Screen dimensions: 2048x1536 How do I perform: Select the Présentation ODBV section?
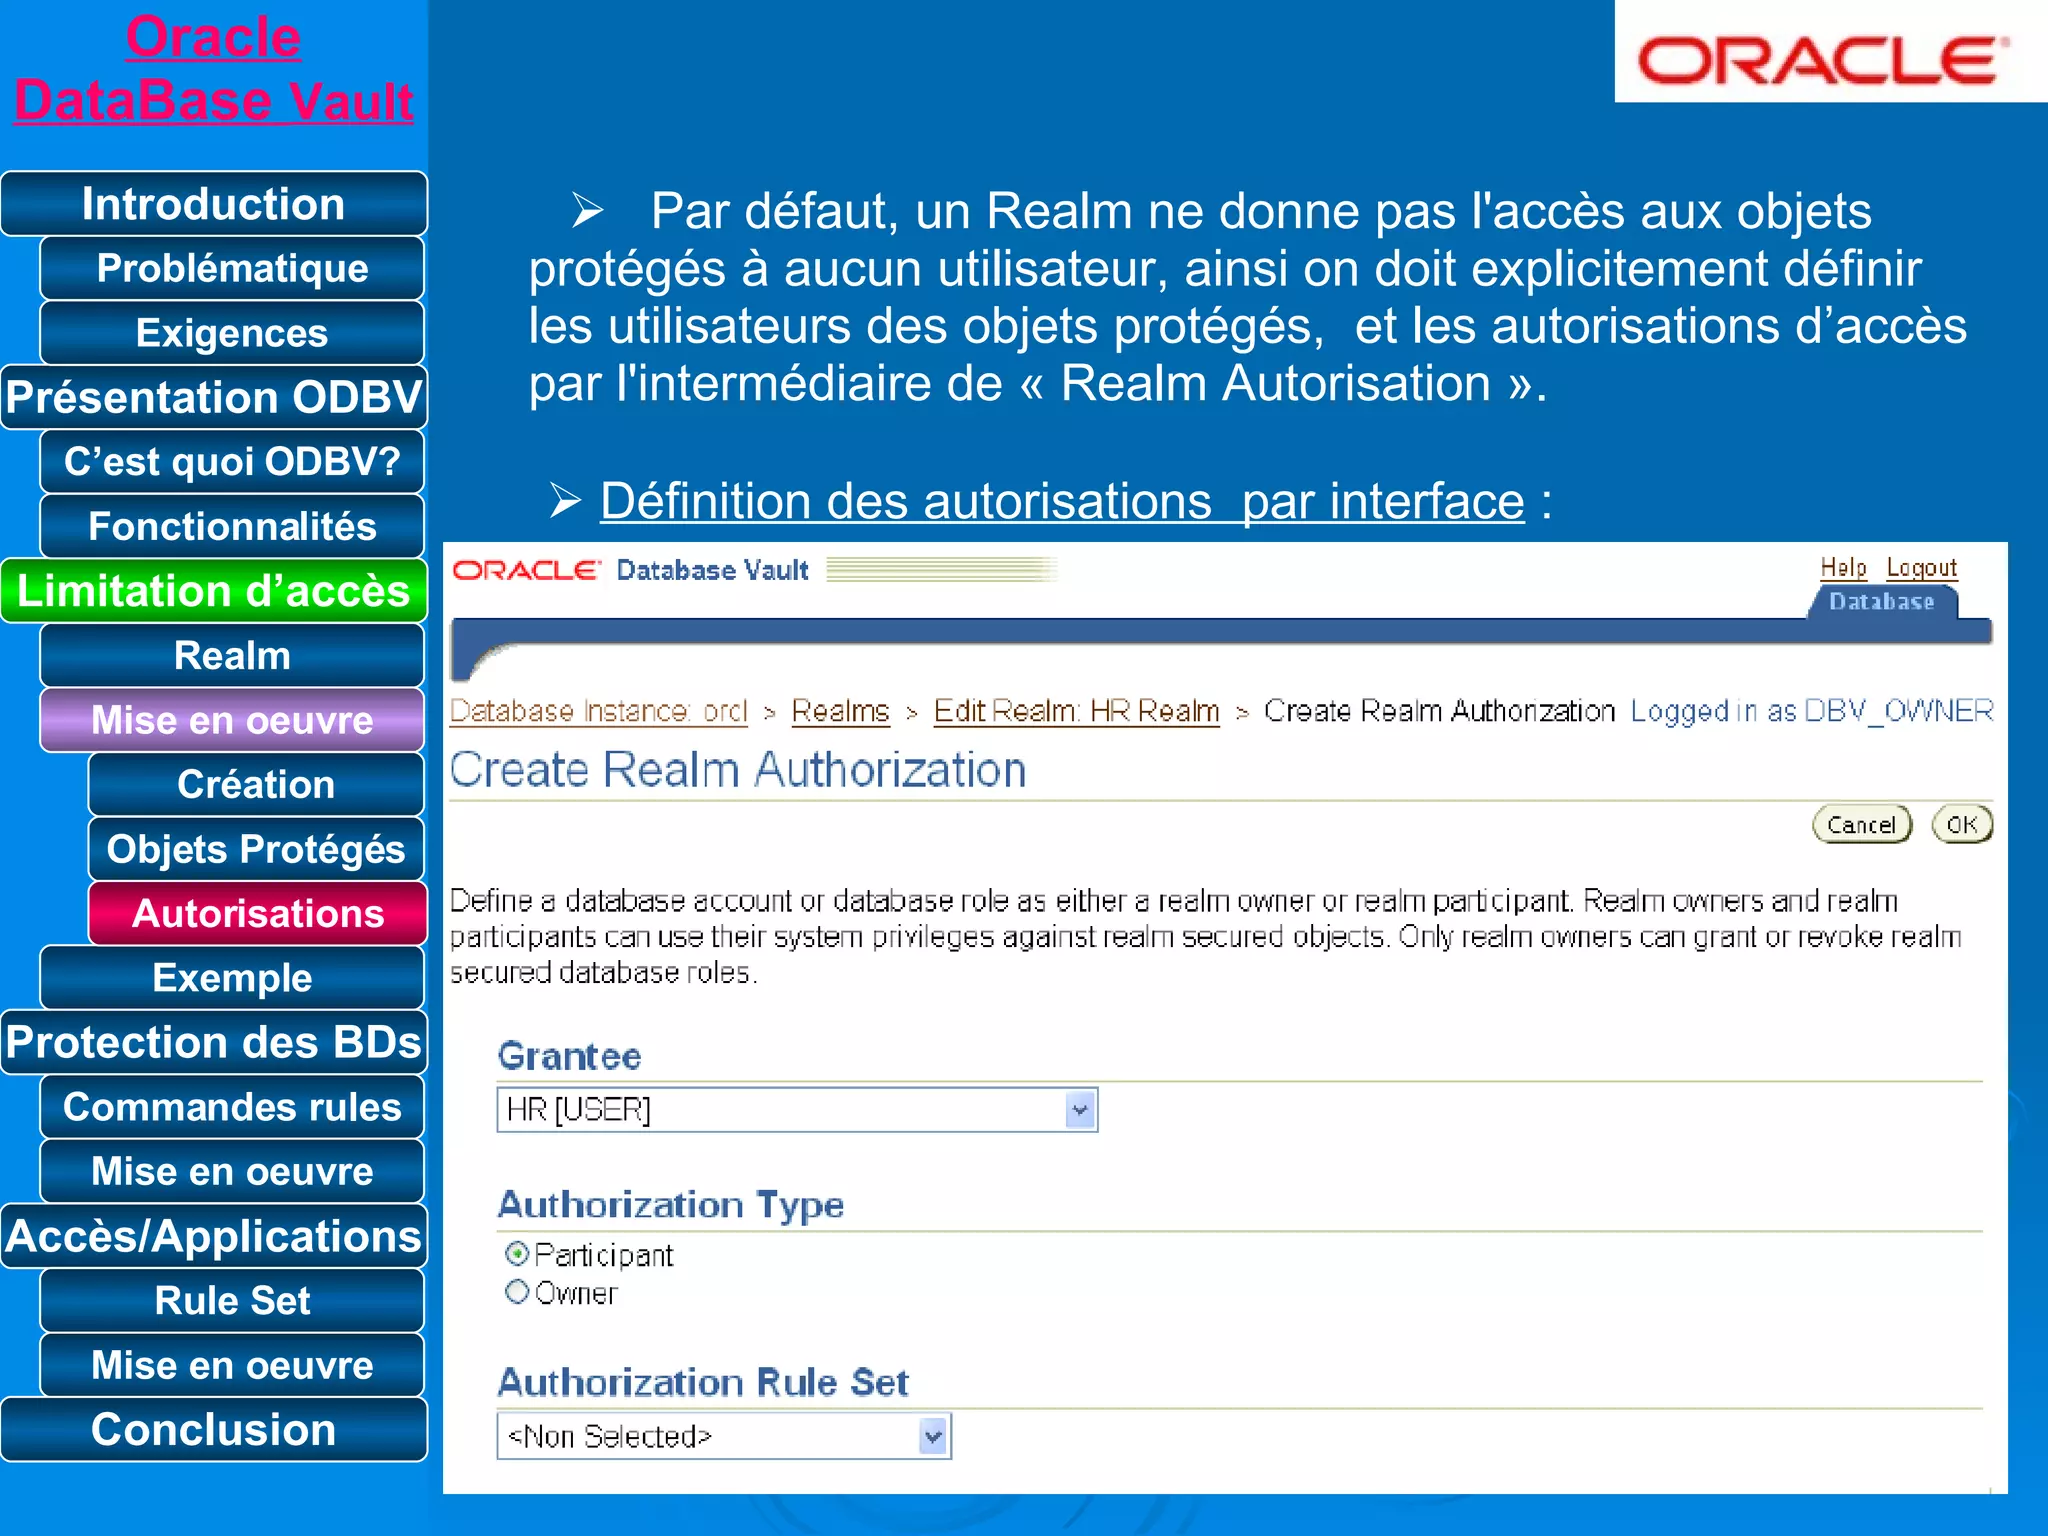pos(214,397)
